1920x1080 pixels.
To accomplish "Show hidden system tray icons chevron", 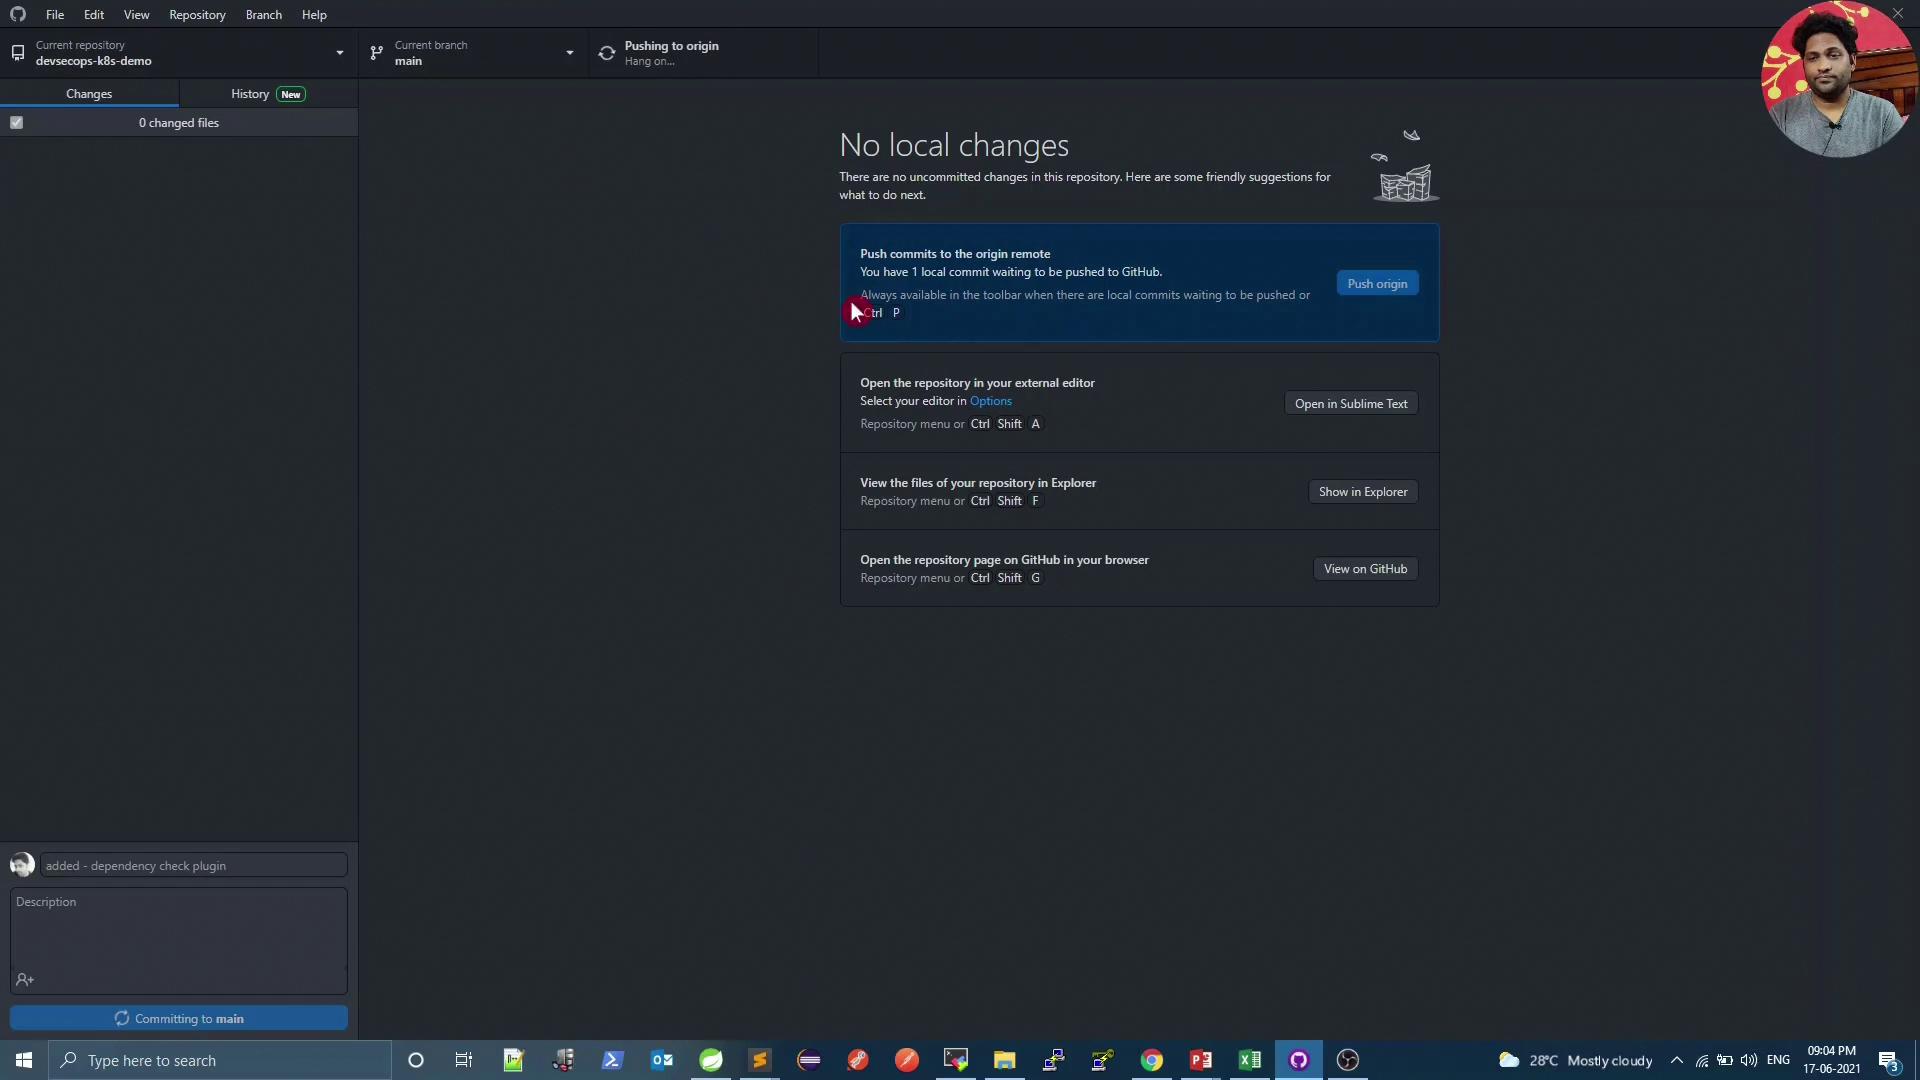I will 1677,1060.
